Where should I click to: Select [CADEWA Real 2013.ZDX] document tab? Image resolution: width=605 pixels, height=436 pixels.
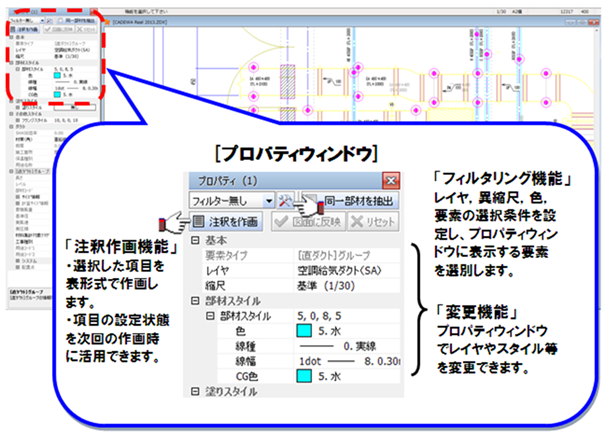coord(139,22)
